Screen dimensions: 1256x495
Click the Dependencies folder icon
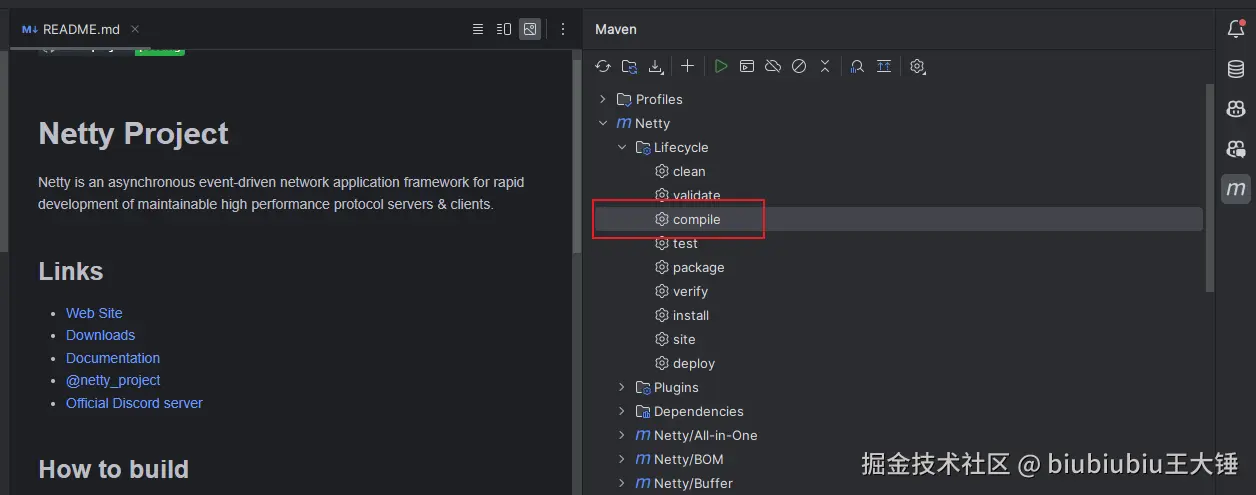tap(643, 411)
